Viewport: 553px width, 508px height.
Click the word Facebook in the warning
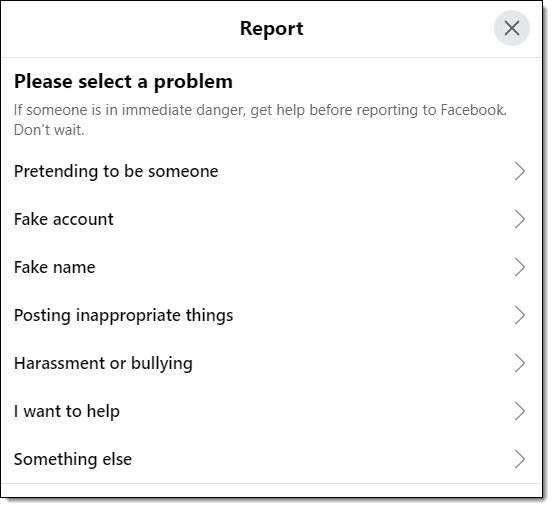[x=473, y=110]
